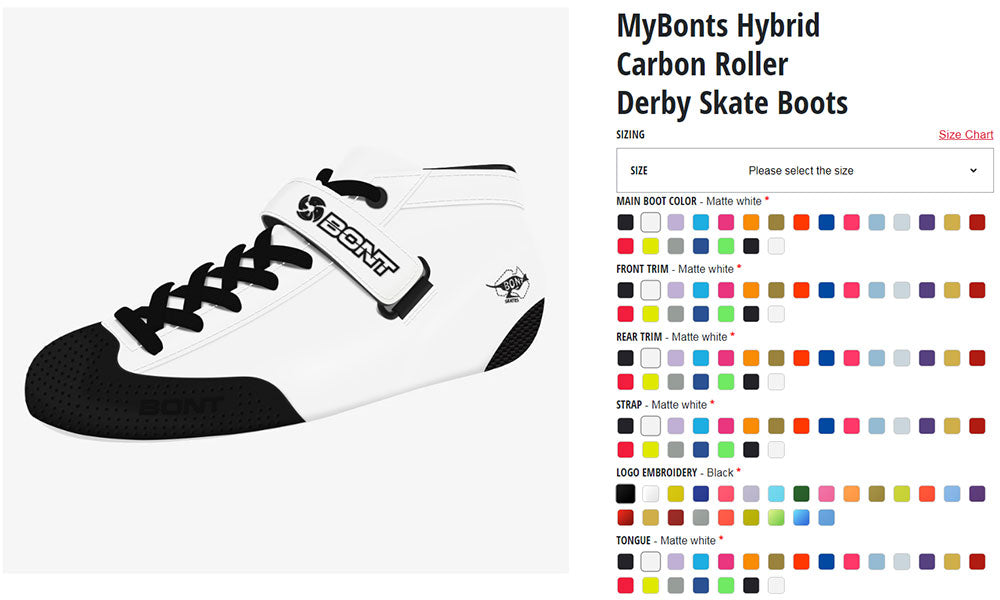Image resolution: width=1000 pixels, height=600 pixels.
Task: Select the green Tongue swatch
Action: tap(726, 586)
